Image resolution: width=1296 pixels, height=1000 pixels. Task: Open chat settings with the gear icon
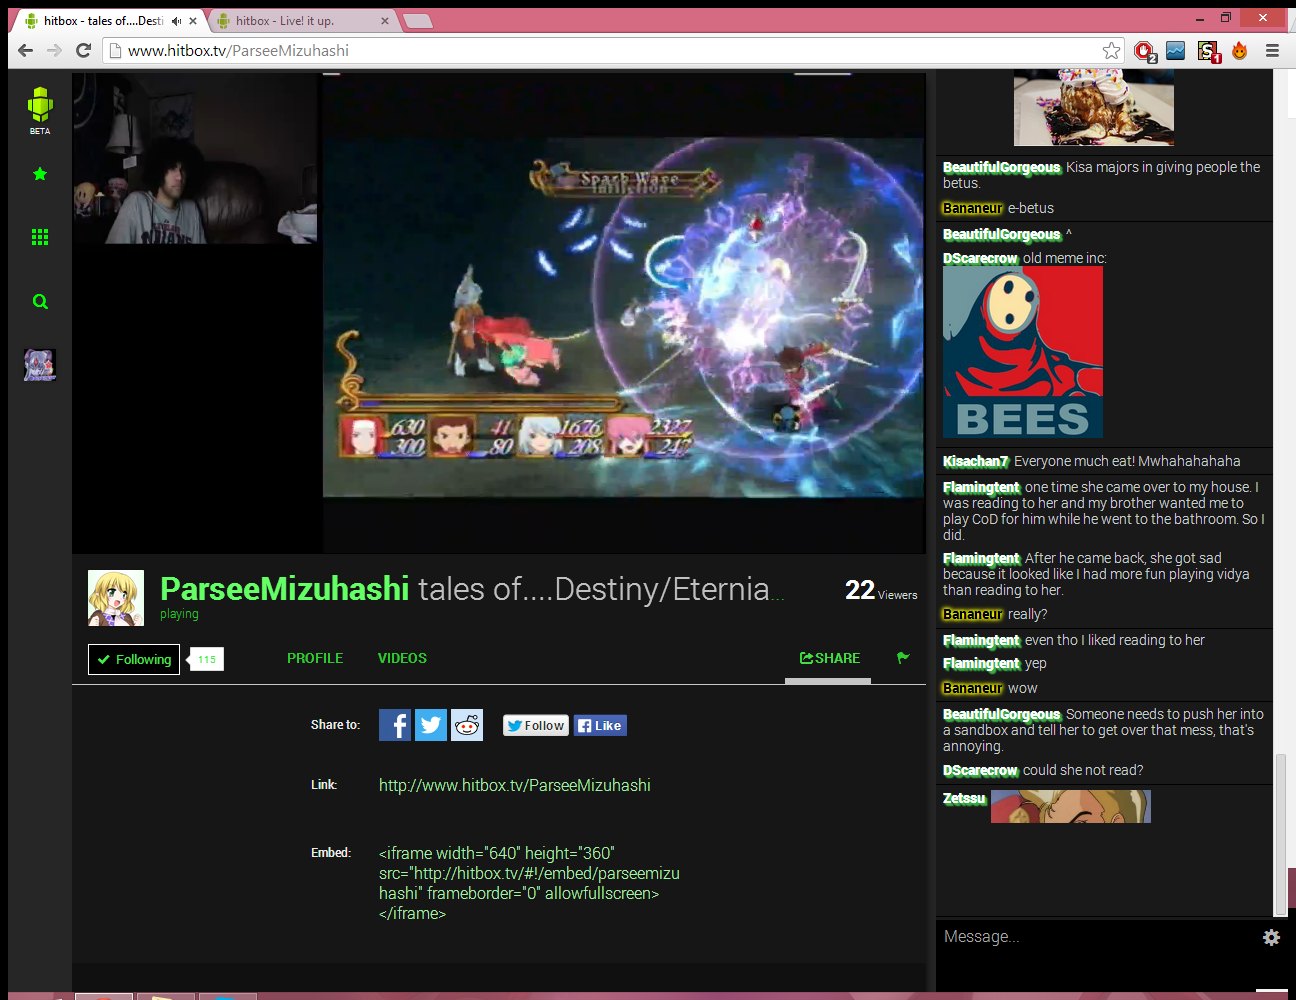pos(1270,937)
